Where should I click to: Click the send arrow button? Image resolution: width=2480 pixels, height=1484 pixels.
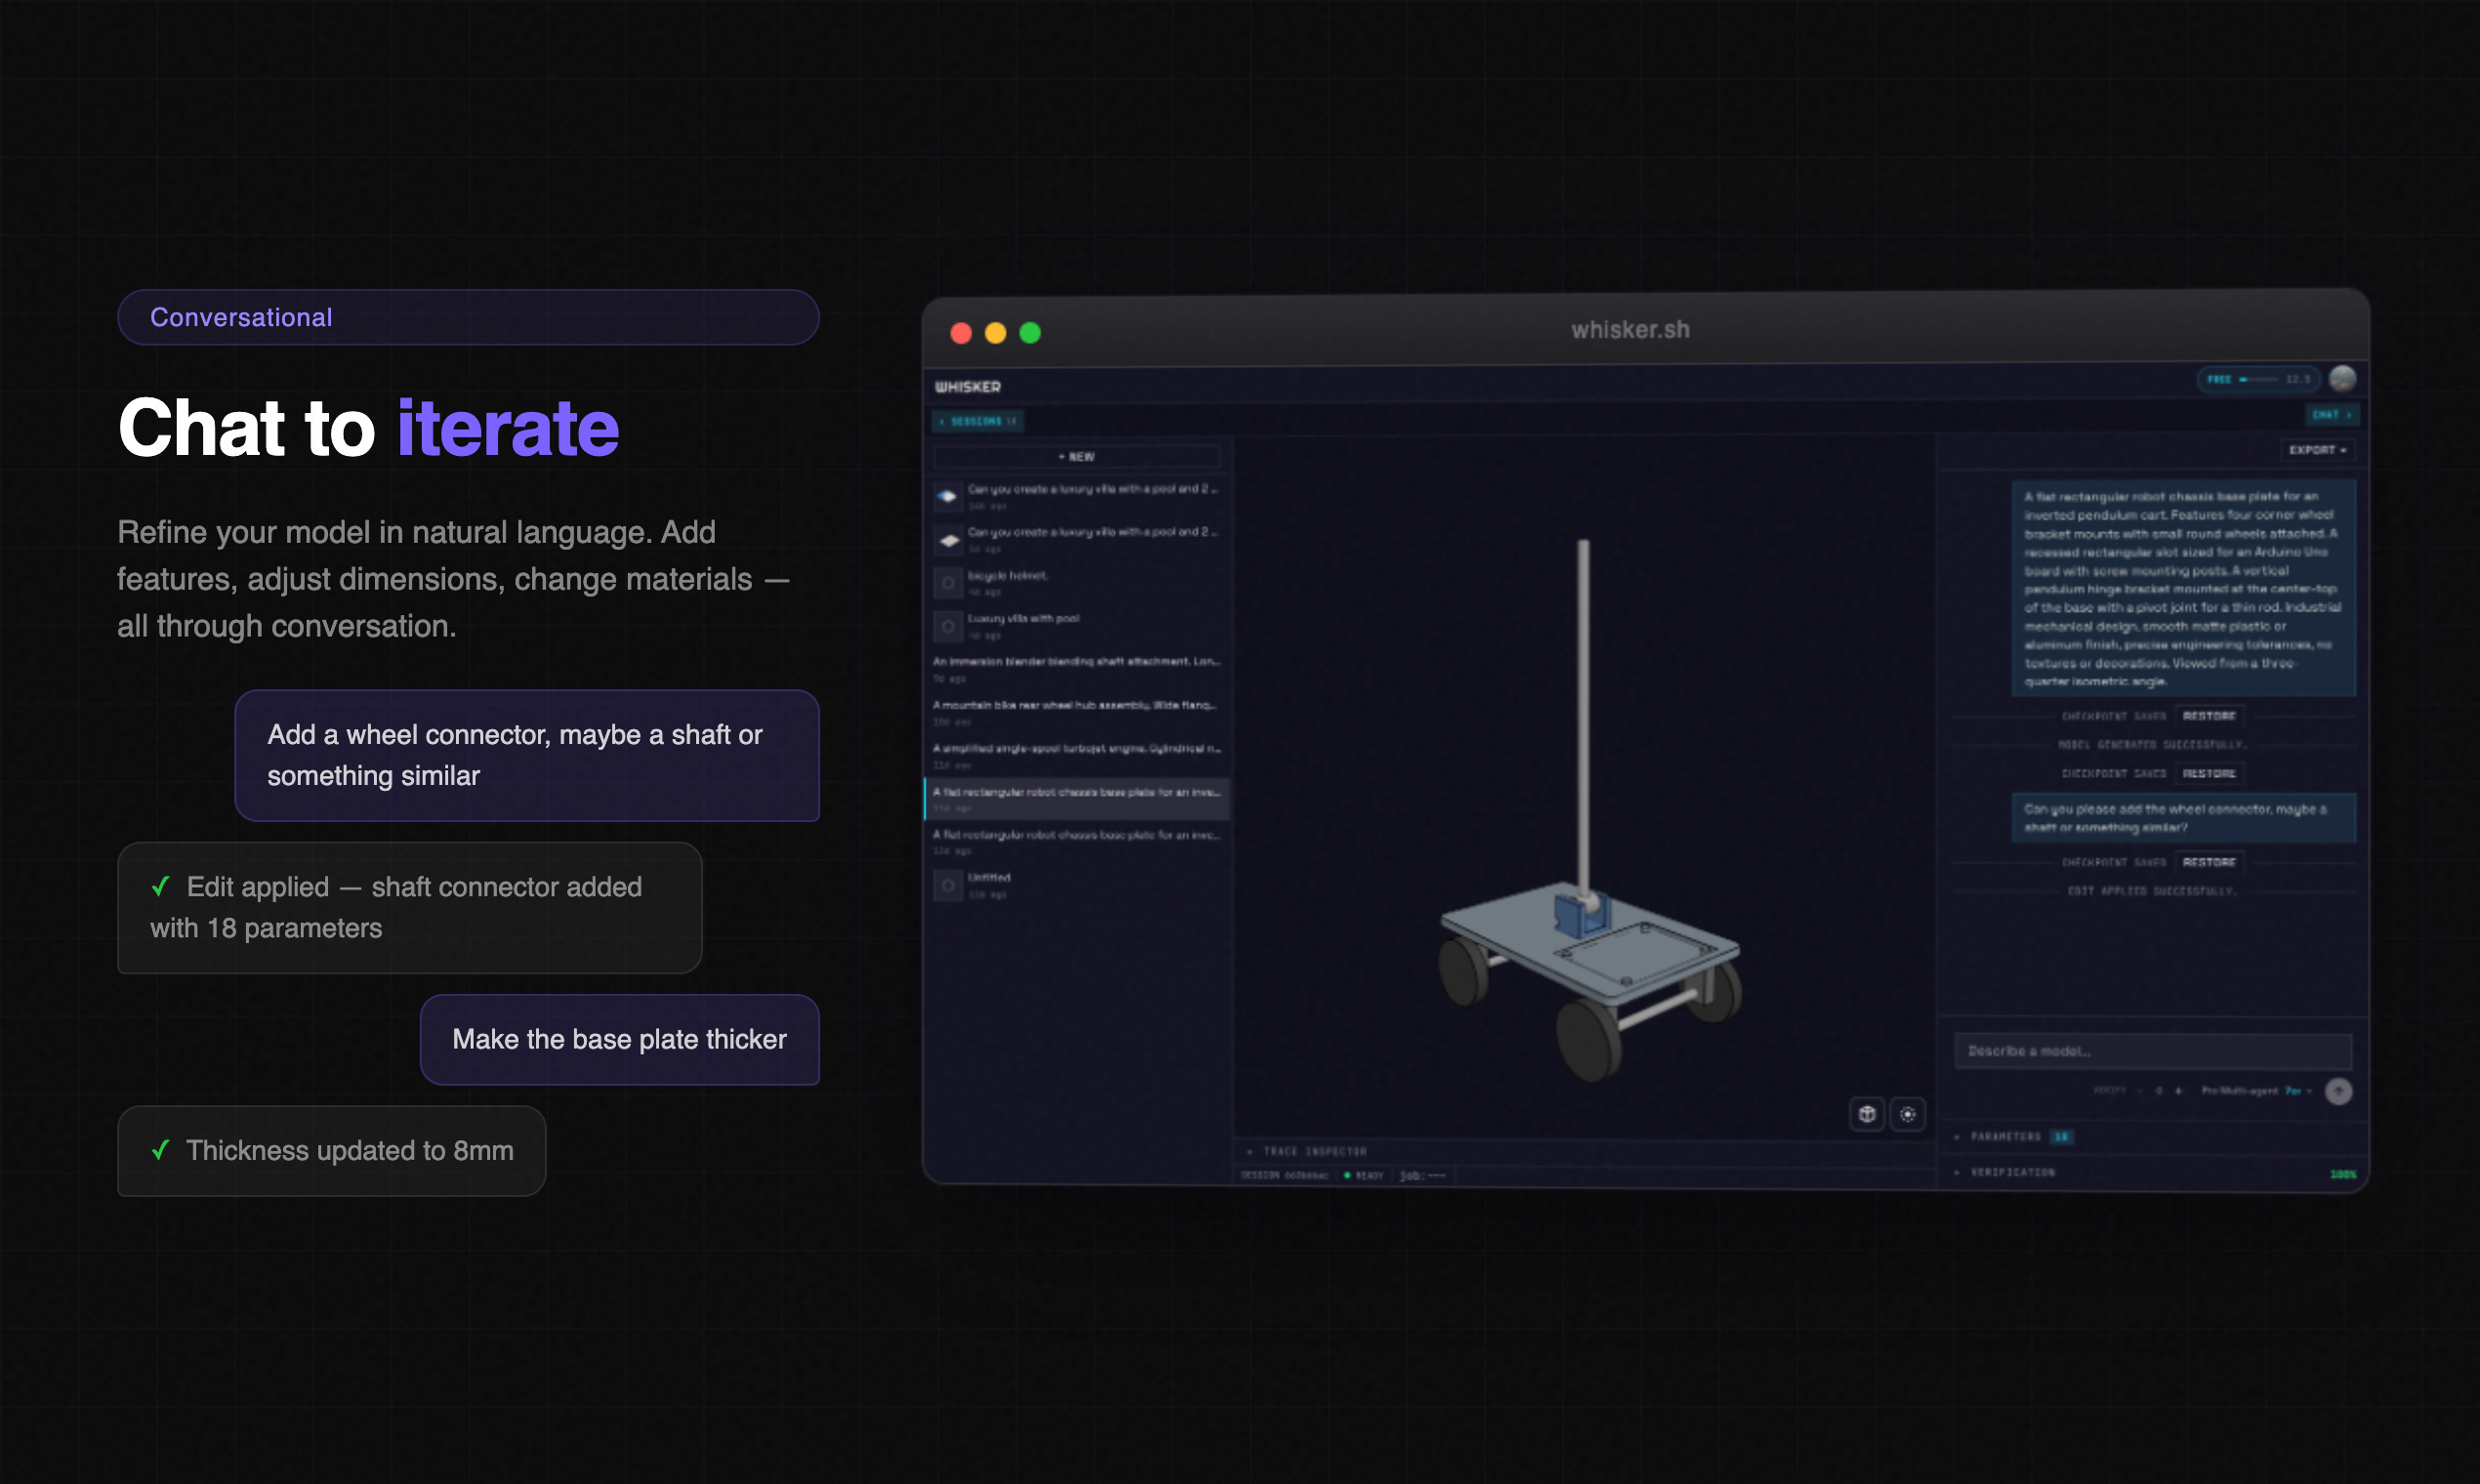(2339, 1091)
